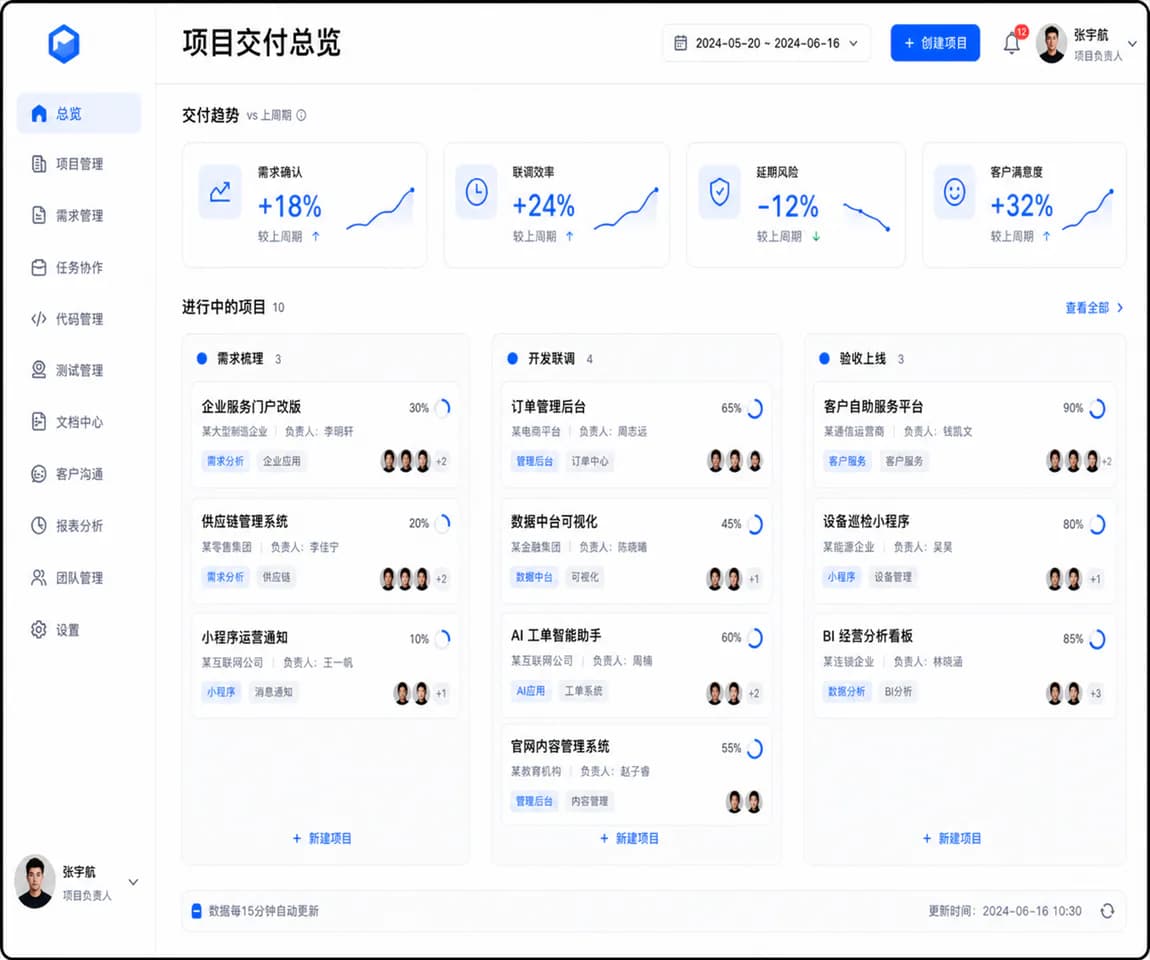
Task: Click the 90% progress ring on 客户自助服务平台
Action: pos(1097,408)
